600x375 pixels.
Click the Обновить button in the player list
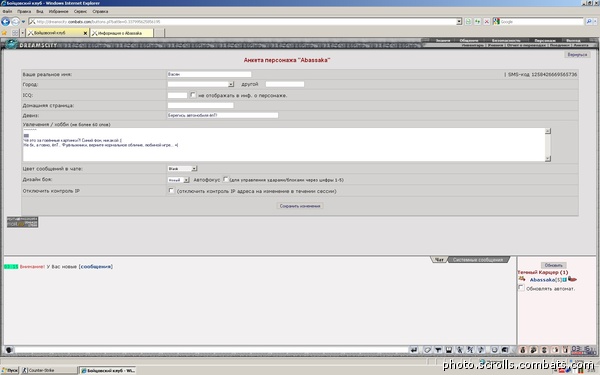(x=553, y=265)
